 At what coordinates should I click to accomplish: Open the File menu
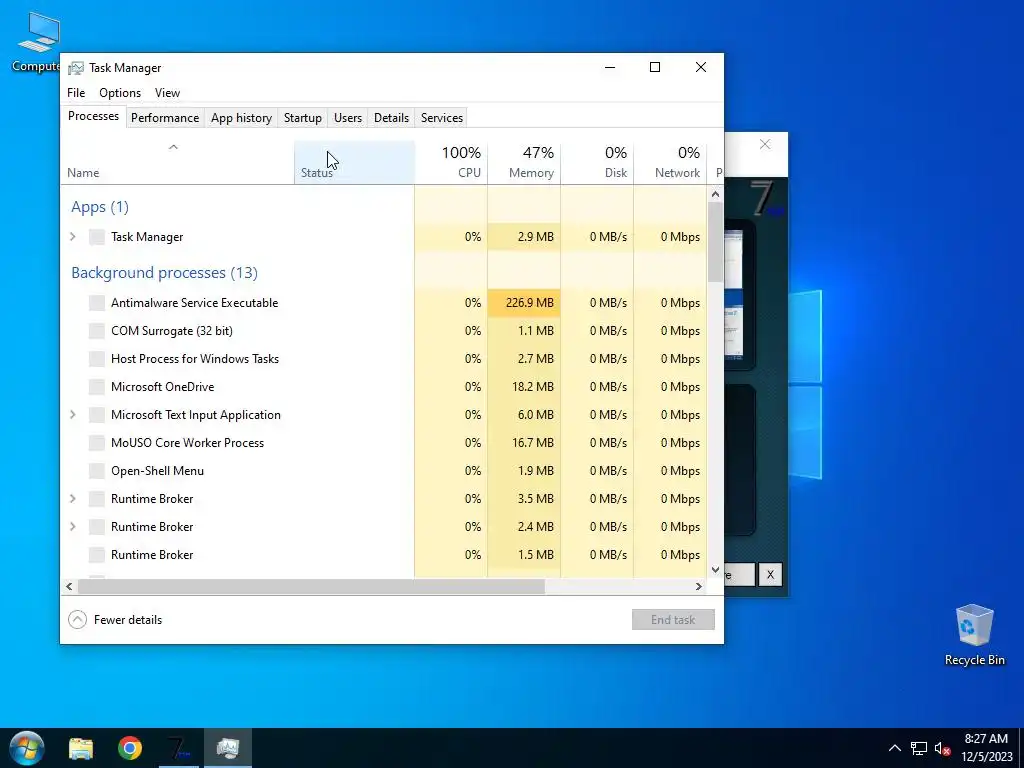click(76, 93)
